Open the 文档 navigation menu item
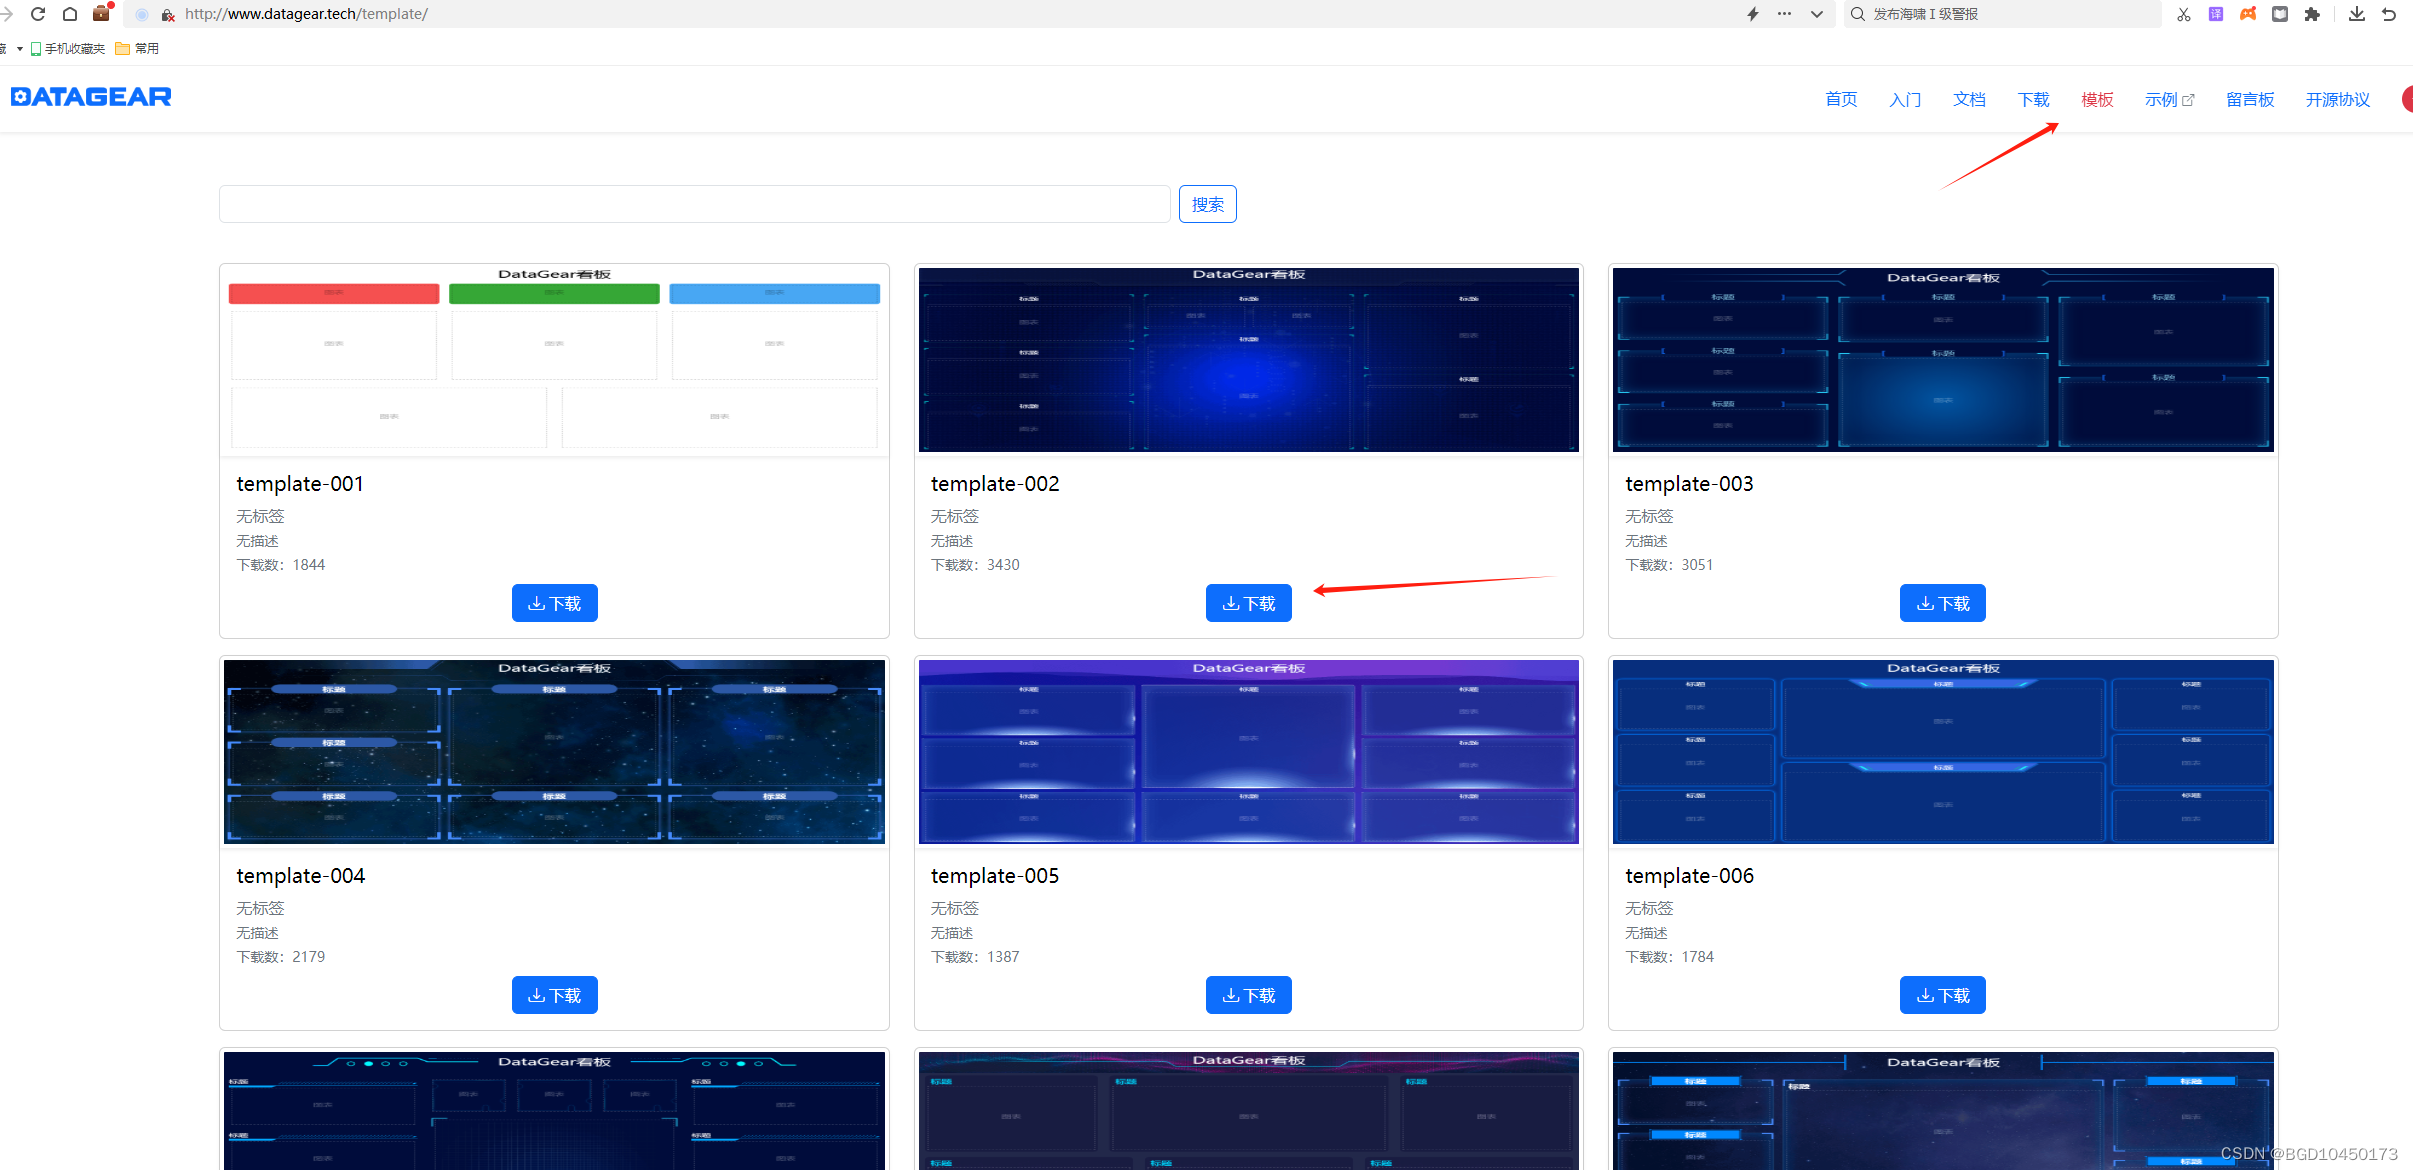 [x=1968, y=99]
